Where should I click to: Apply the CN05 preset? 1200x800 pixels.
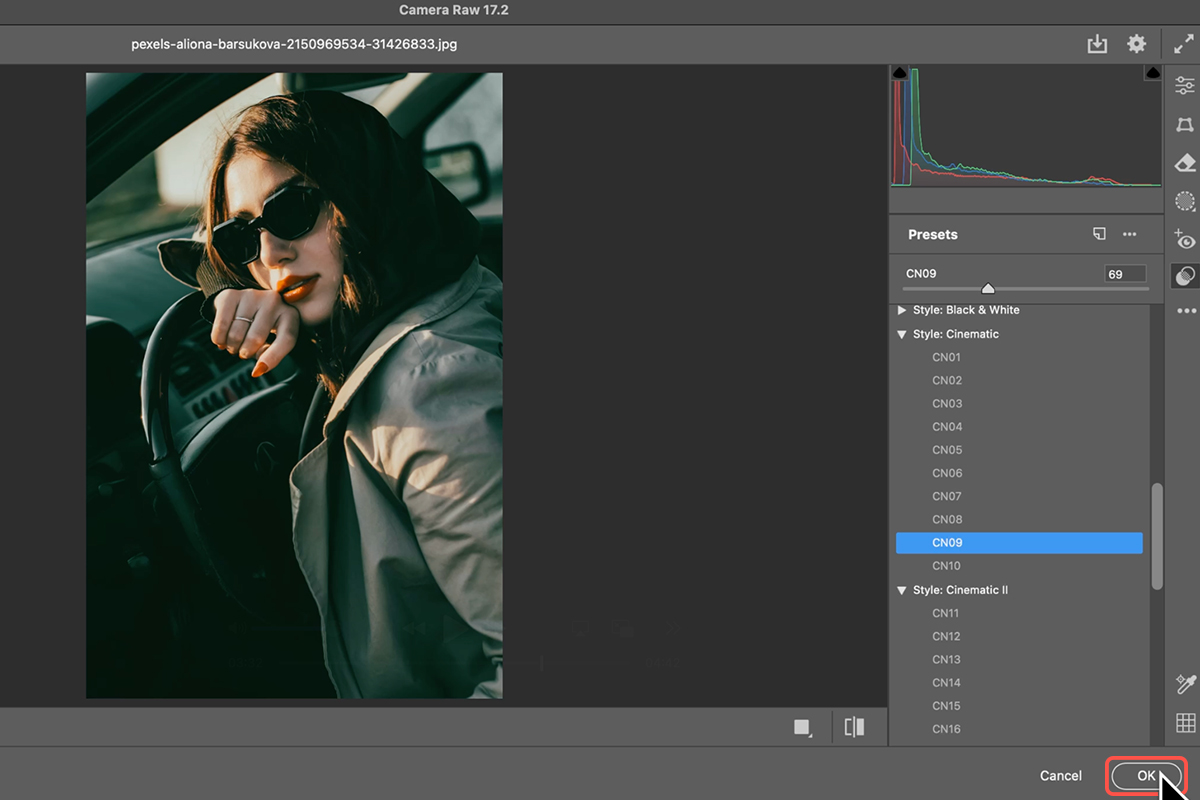947,450
